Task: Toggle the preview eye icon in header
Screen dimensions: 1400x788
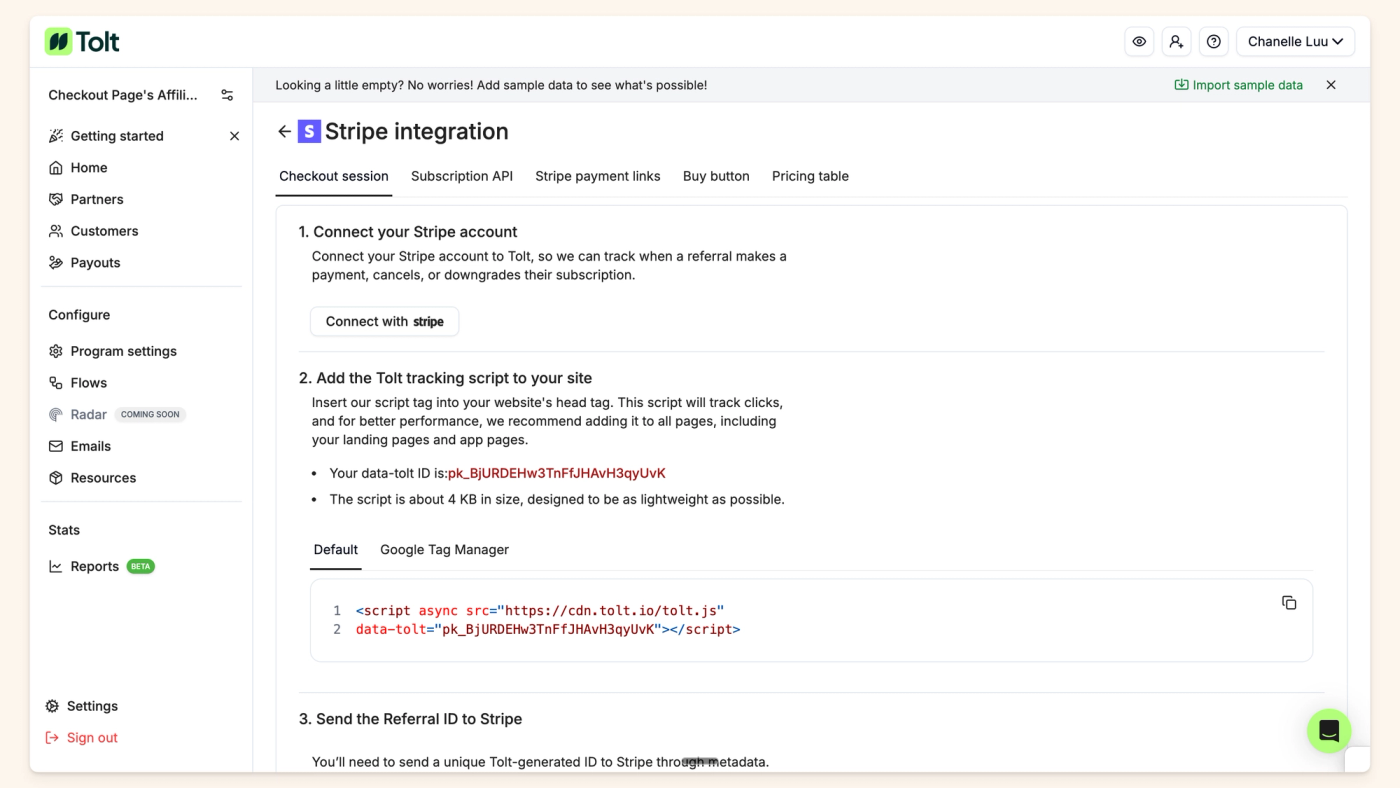Action: point(1139,41)
